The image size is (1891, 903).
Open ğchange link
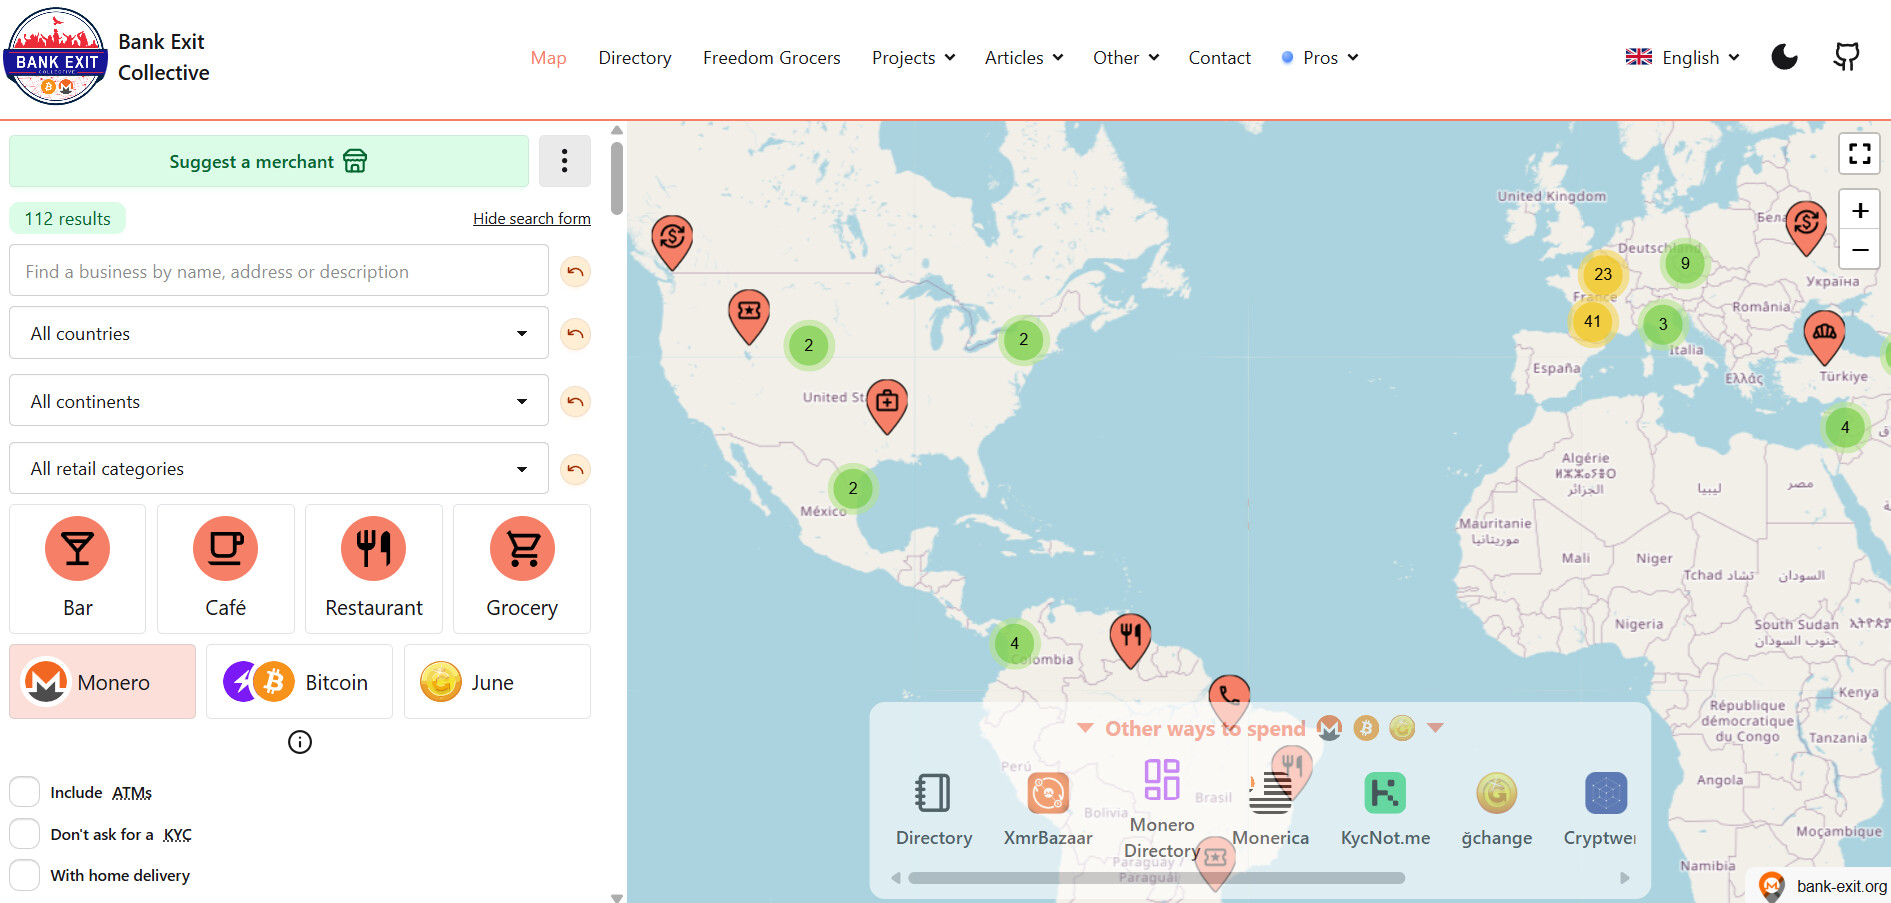click(x=1496, y=810)
